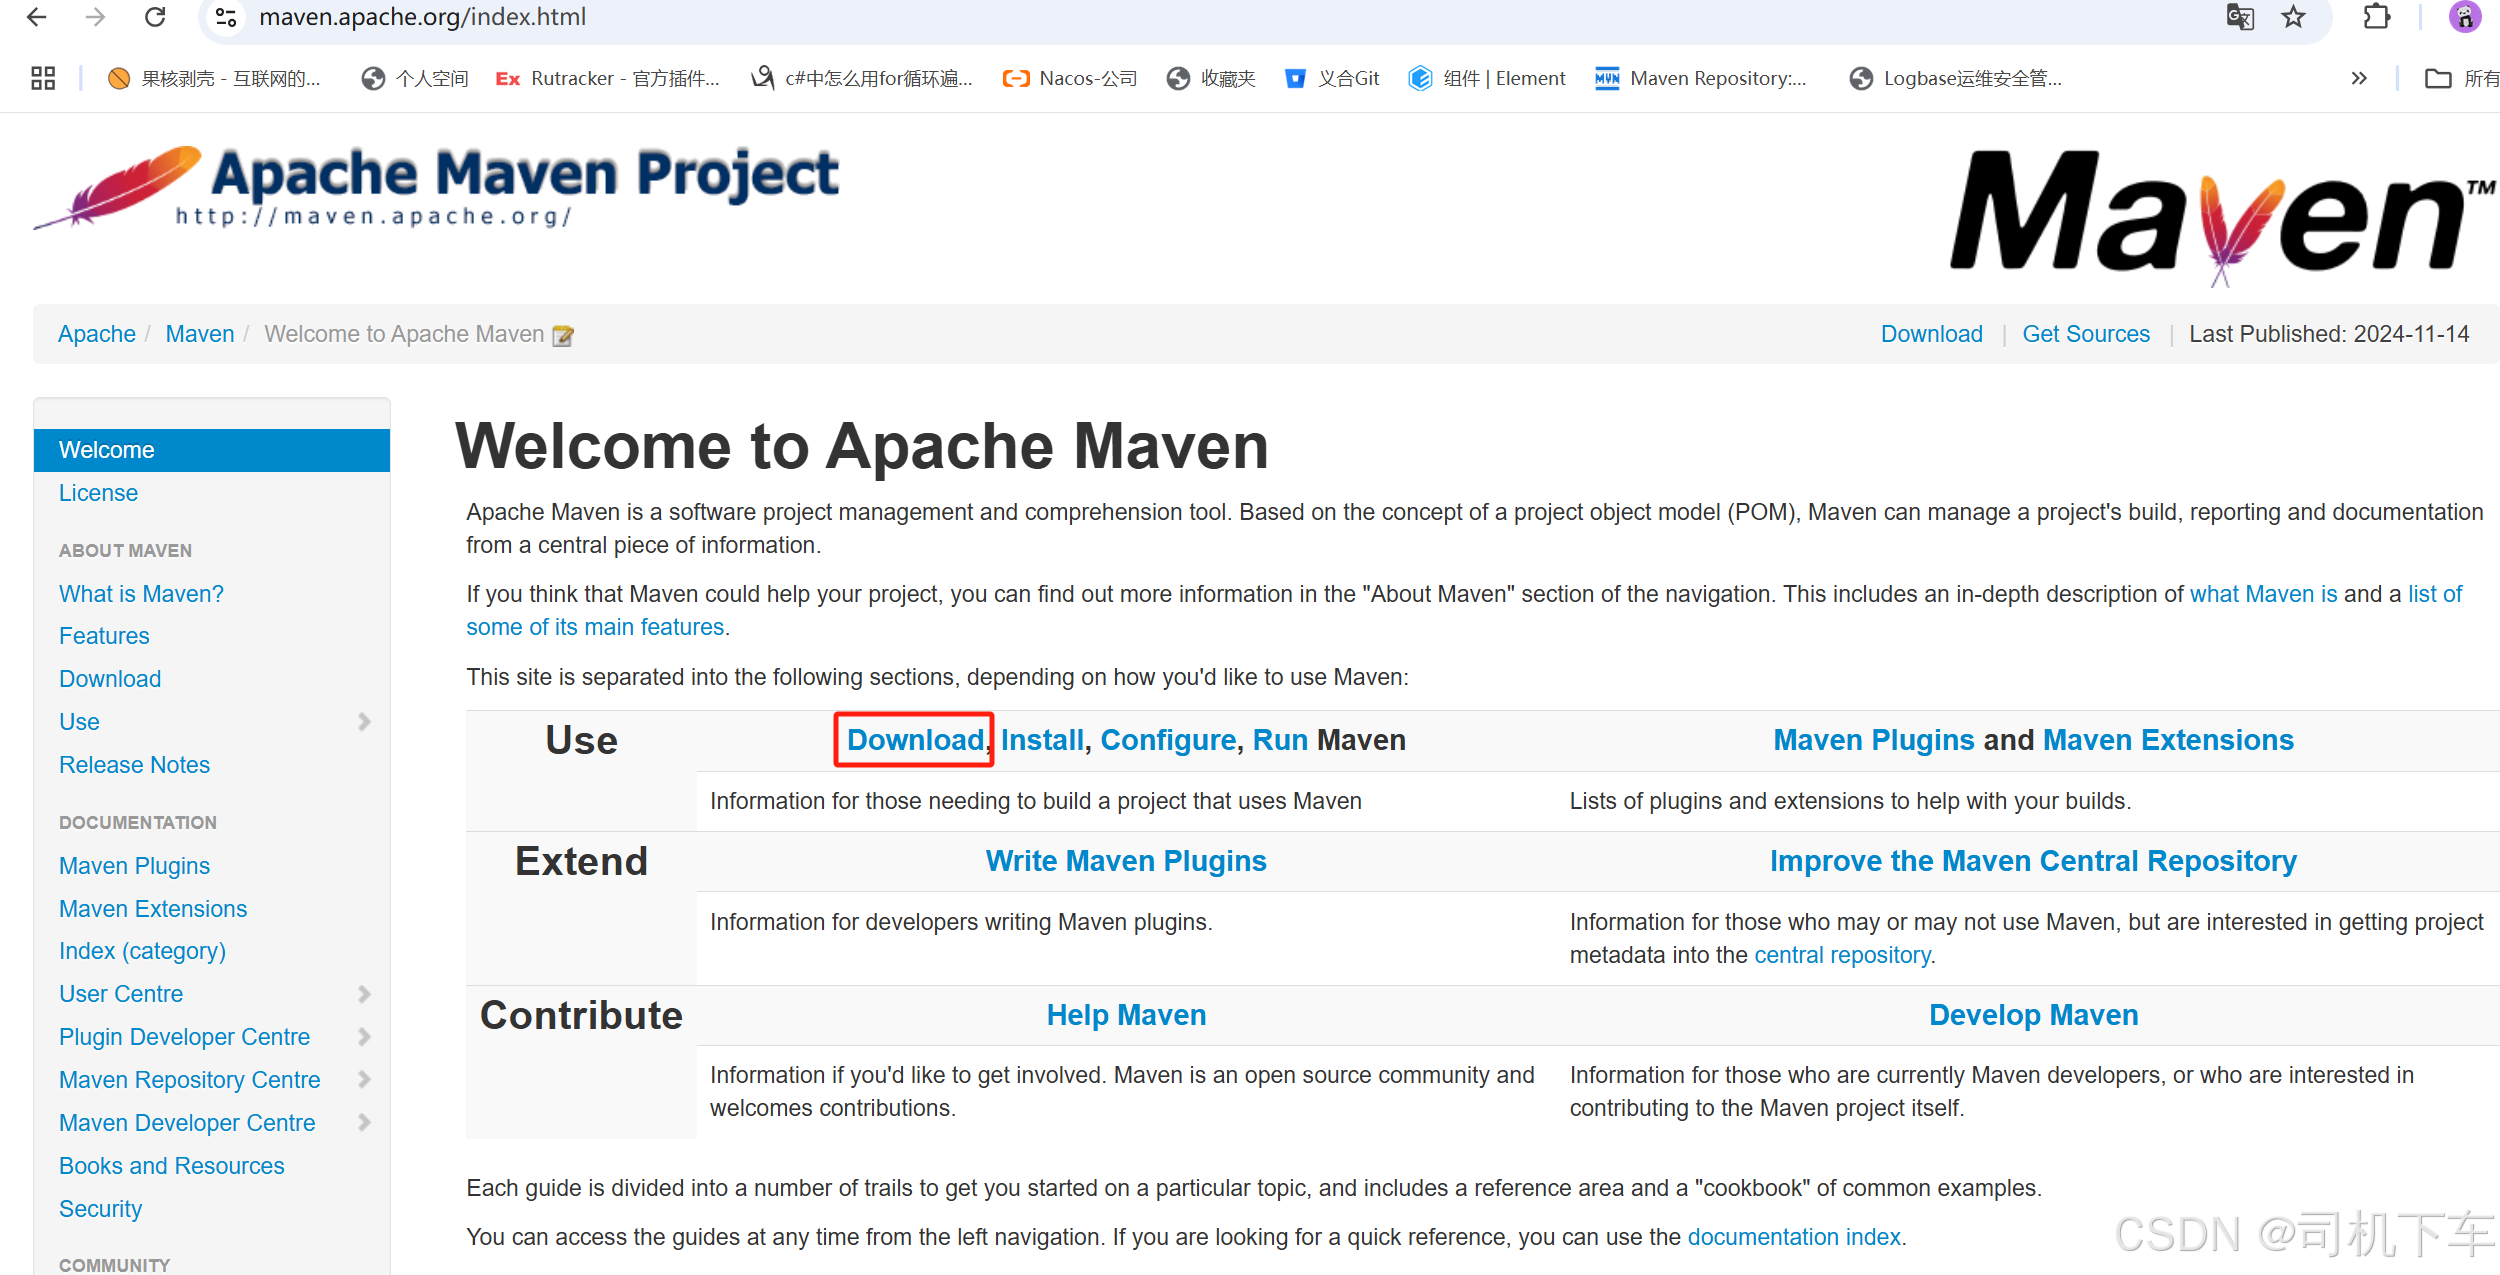This screenshot has width=2500, height=1275.
Task: Bookmark this page with star icon
Action: (x=2293, y=17)
